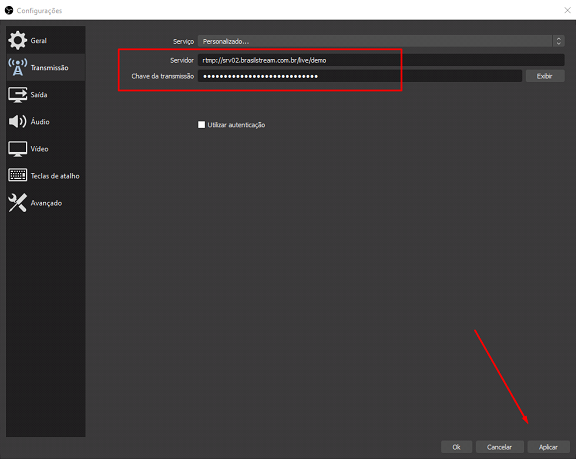
Task: Click the Serviço label text
Action: (183, 41)
